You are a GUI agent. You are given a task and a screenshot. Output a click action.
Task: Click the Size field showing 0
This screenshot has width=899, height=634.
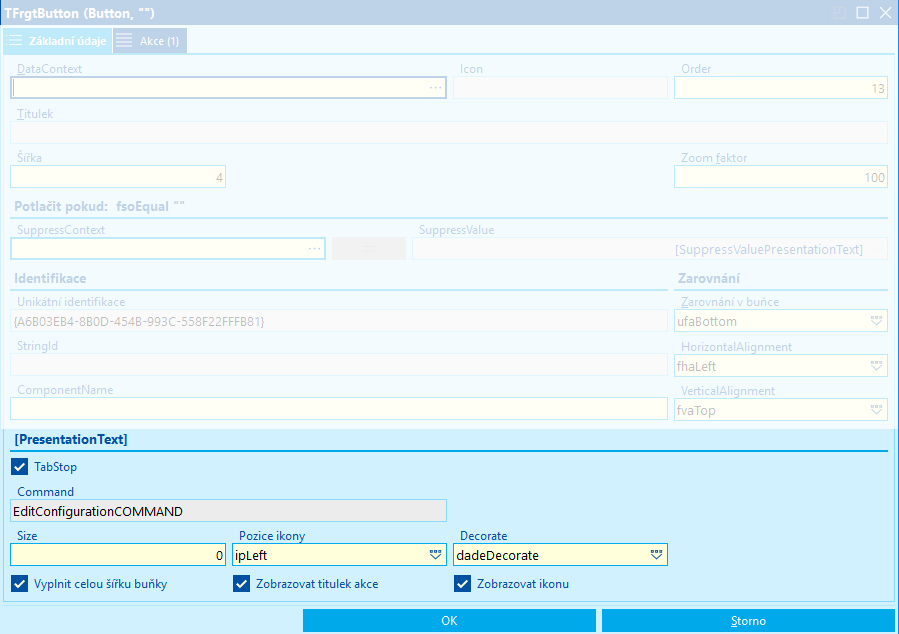pyautogui.click(x=118, y=555)
